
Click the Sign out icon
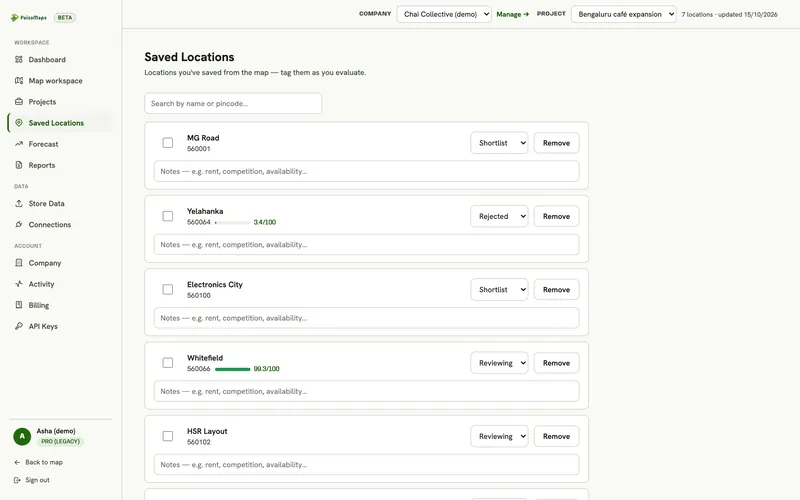(x=17, y=480)
